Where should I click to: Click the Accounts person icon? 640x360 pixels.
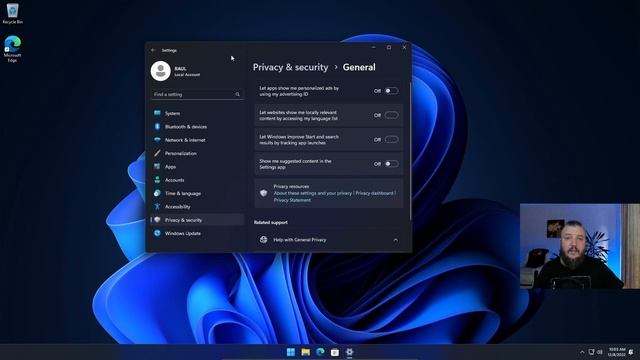157,180
